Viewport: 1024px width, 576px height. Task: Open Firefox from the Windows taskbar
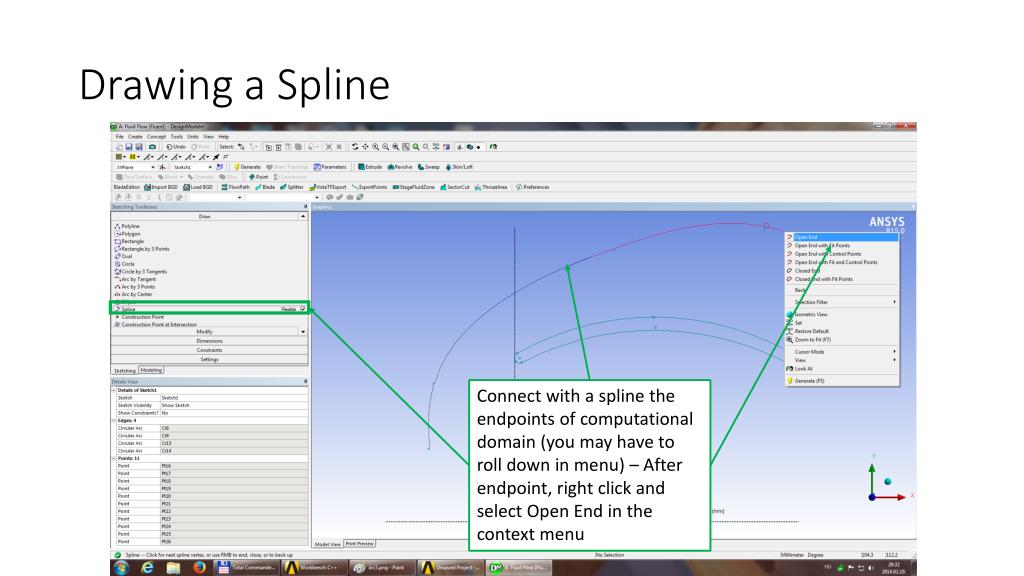(x=199, y=568)
